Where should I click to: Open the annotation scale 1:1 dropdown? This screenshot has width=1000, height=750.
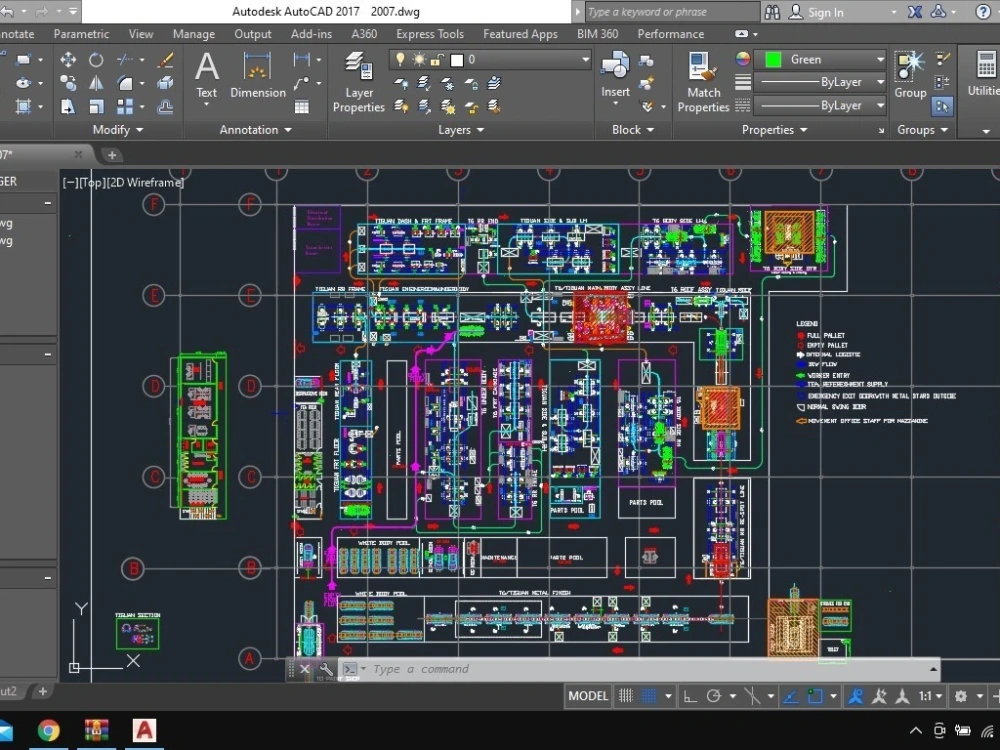(x=930, y=696)
